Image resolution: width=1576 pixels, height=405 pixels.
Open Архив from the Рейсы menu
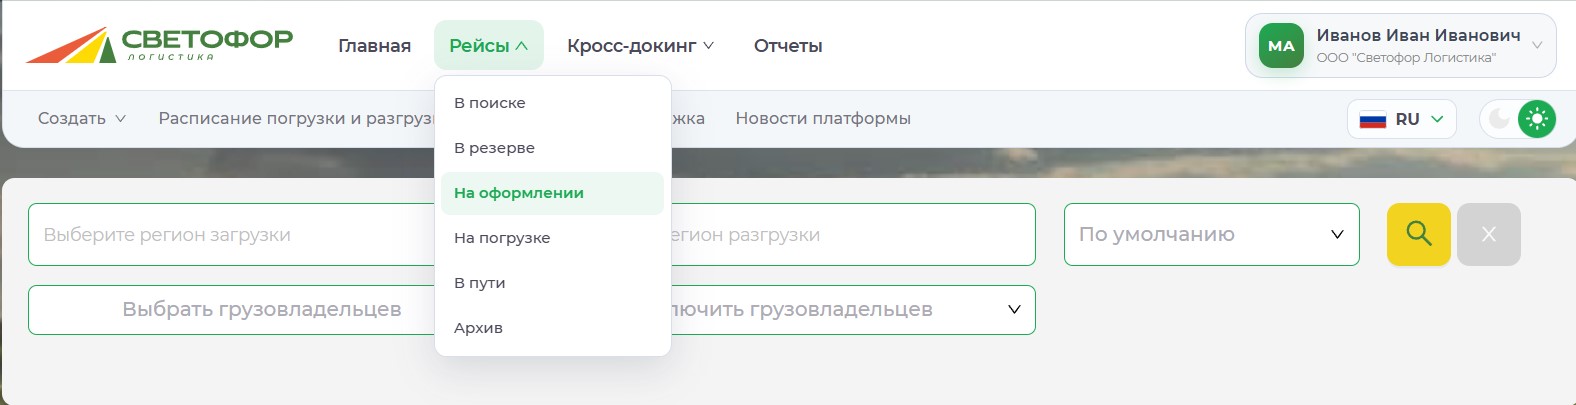click(x=552, y=328)
